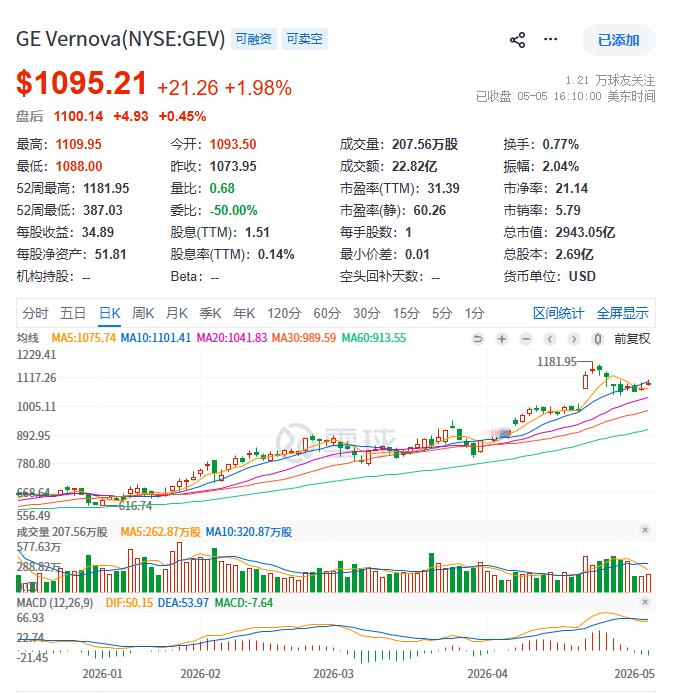This screenshot has width=677, height=693.
Task: Click the 616.74 low marker on chart
Action: click(135, 506)
